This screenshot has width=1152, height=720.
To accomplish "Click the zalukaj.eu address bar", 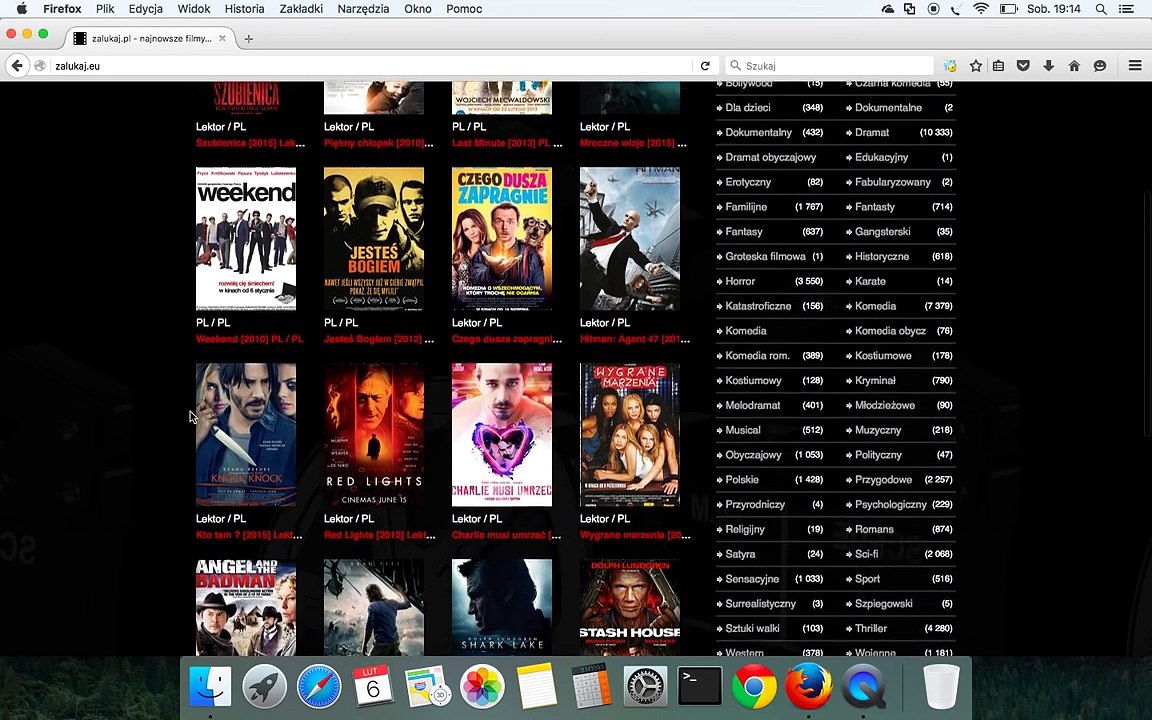I will (x=371, y=65).
